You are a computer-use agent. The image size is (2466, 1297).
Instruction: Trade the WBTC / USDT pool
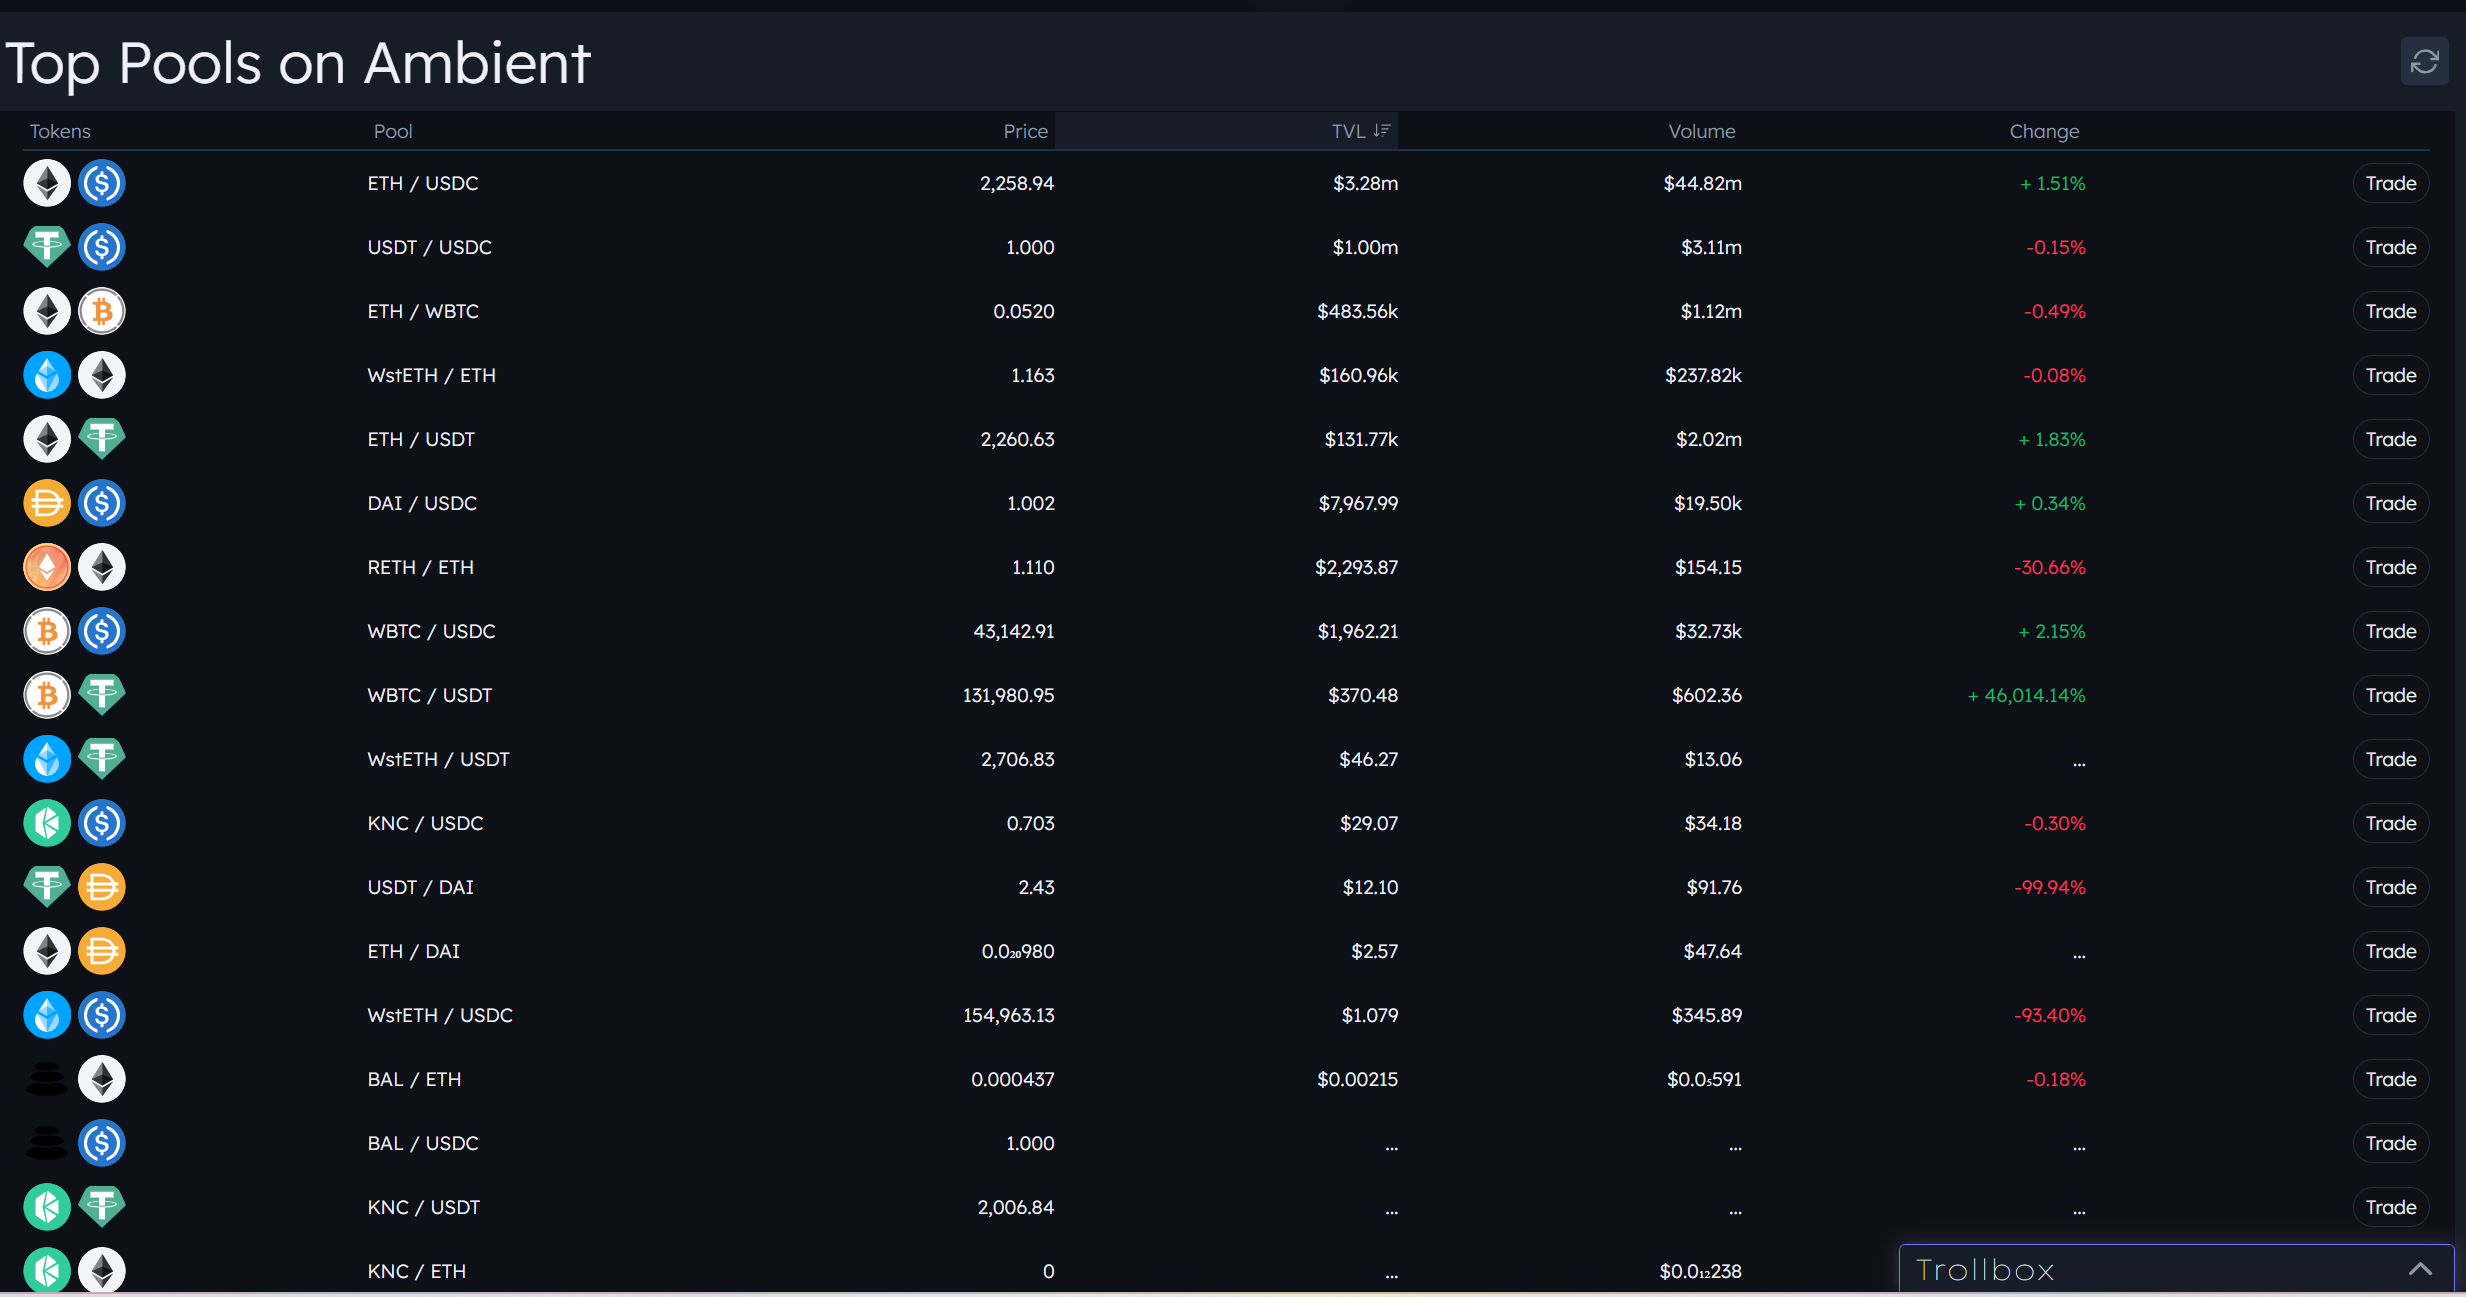point(2390,695)
